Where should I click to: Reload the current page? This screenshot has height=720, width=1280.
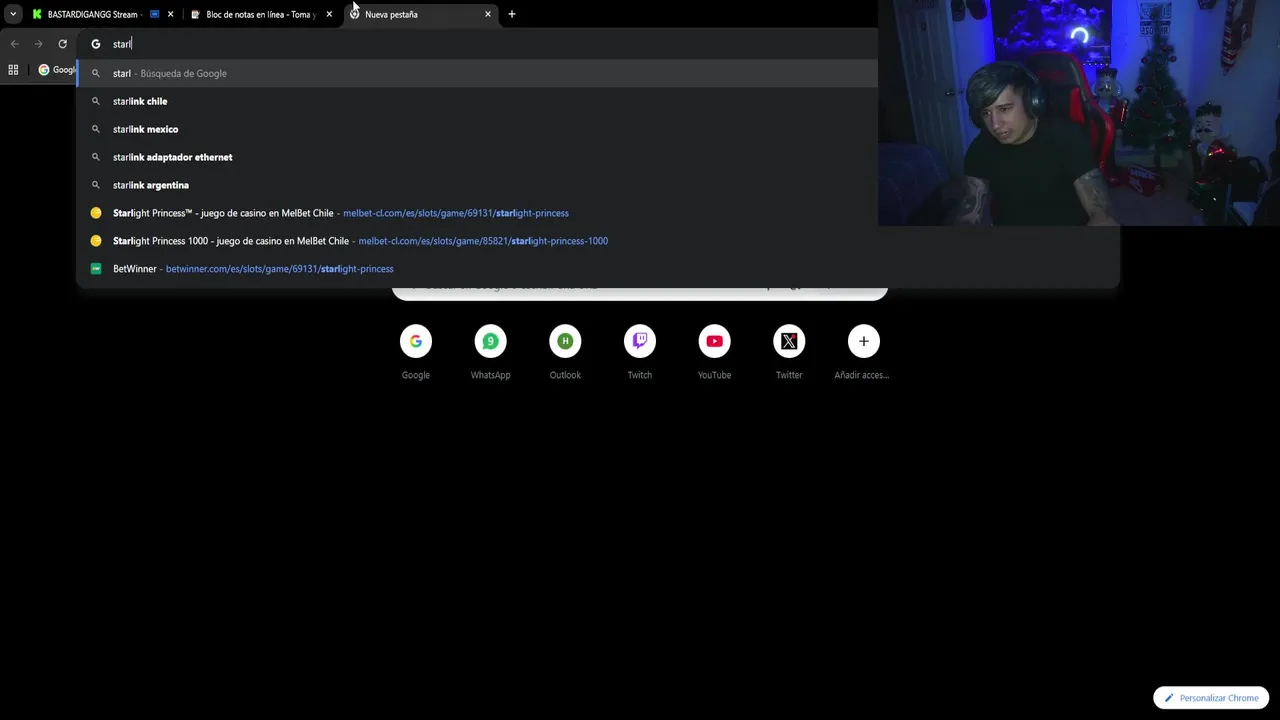pos(62,44)
